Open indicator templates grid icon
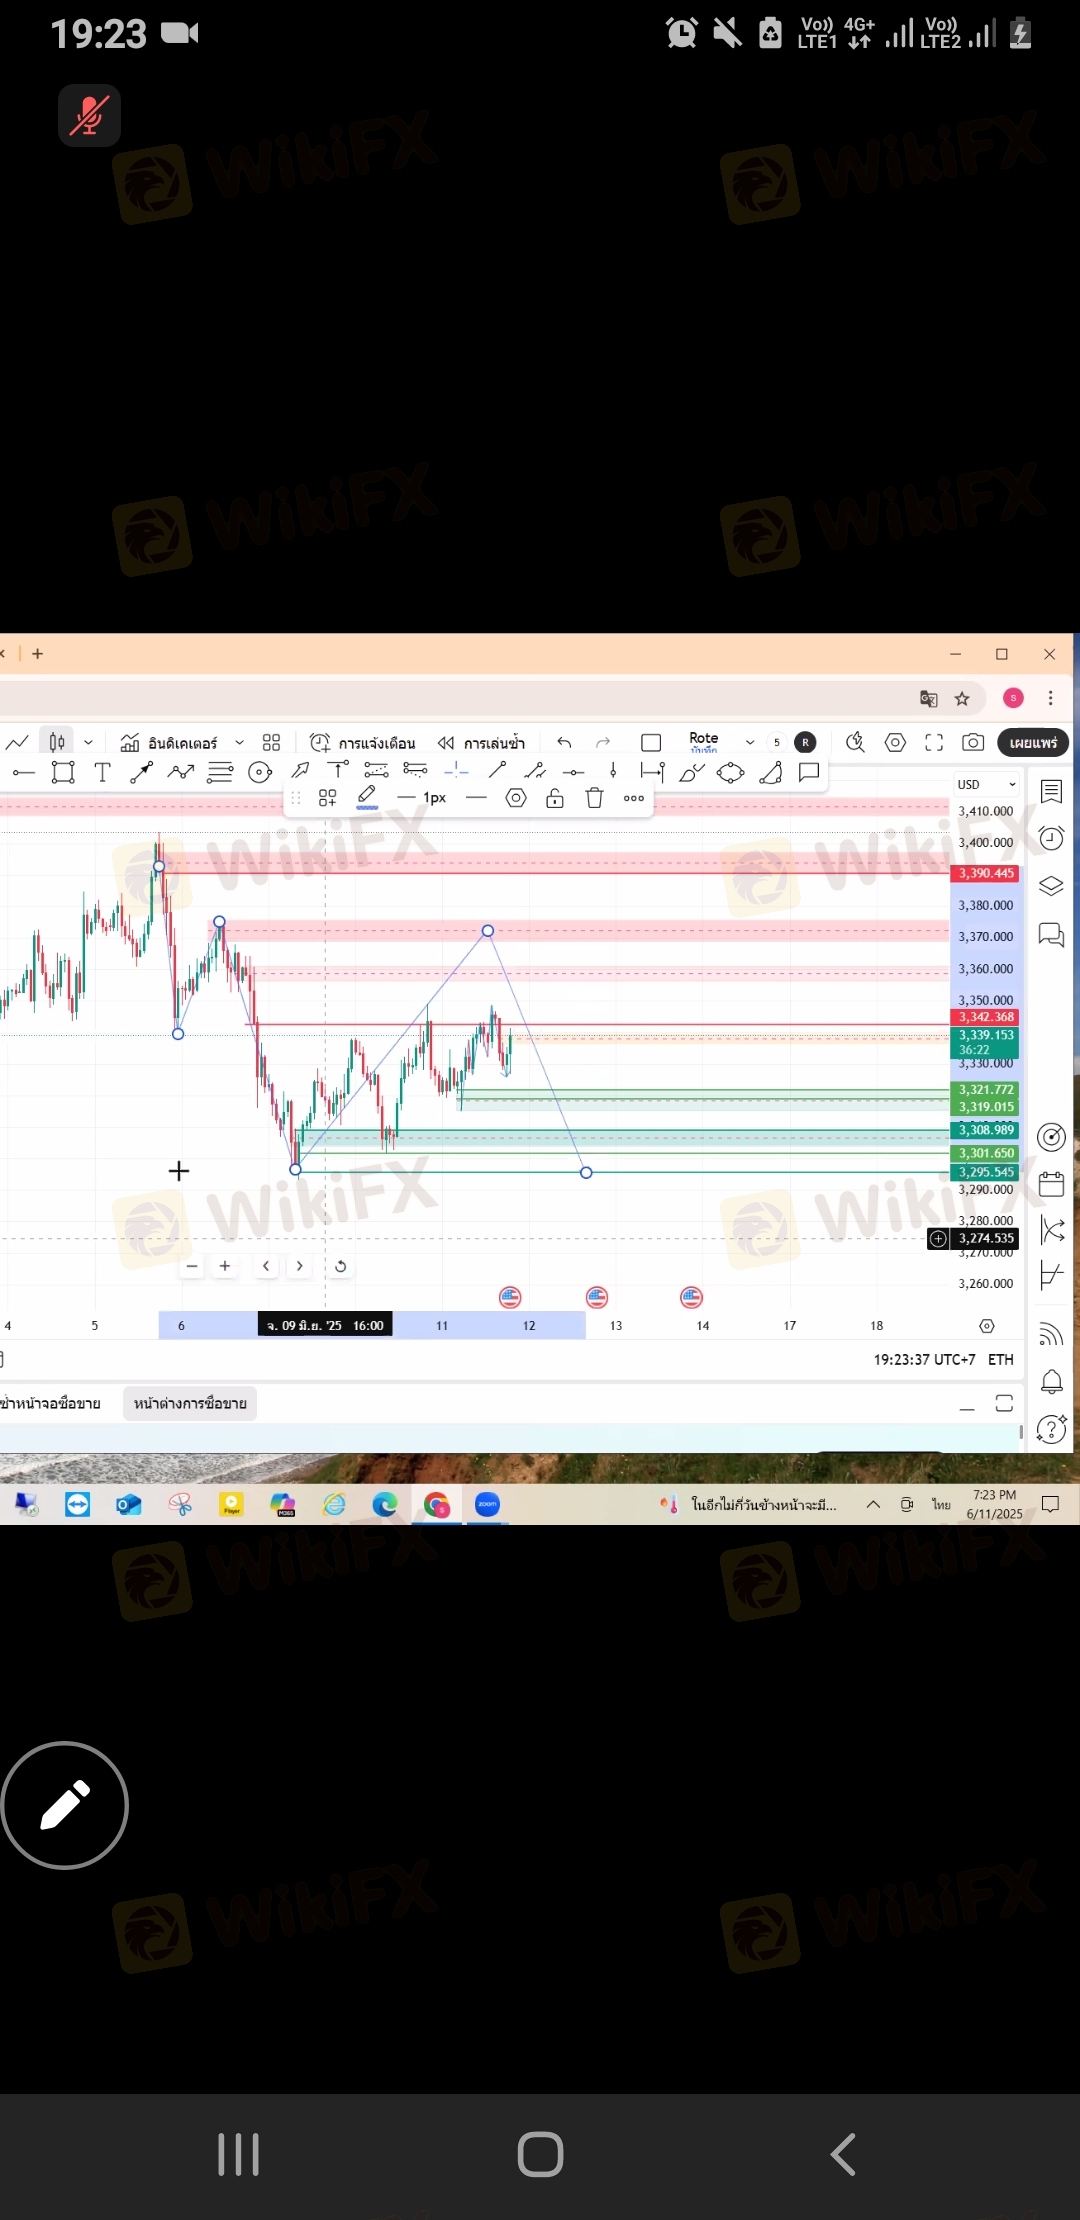Viewport: 1080px width, 2220px height. point(271,742)
